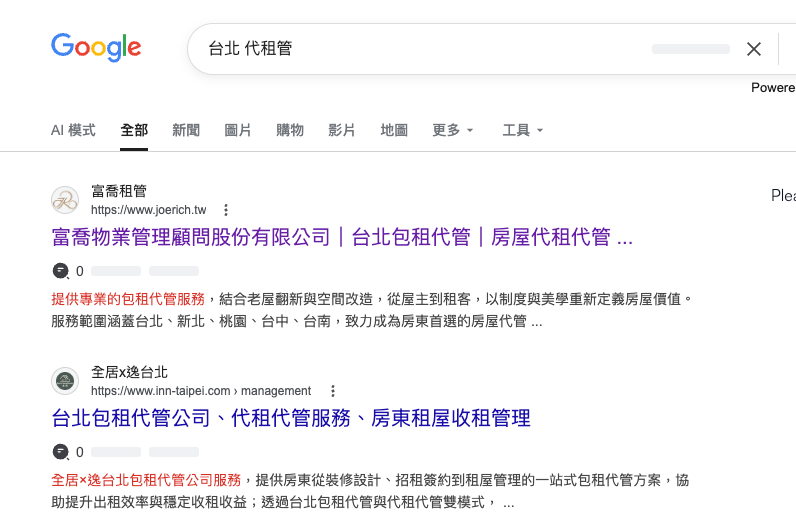Open the 購物 tab
The height and width of the screenshot is (522, 796).
[x=290, y=130]
